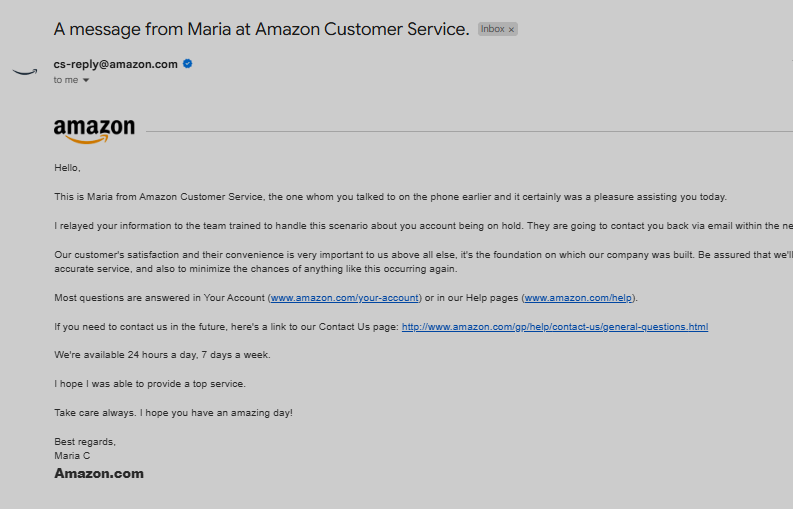Viewport: 793px width, 509px height.
Task: Follow the contact-us general-questions.html link
Action: pyautogui.click(x=555, y=327)
